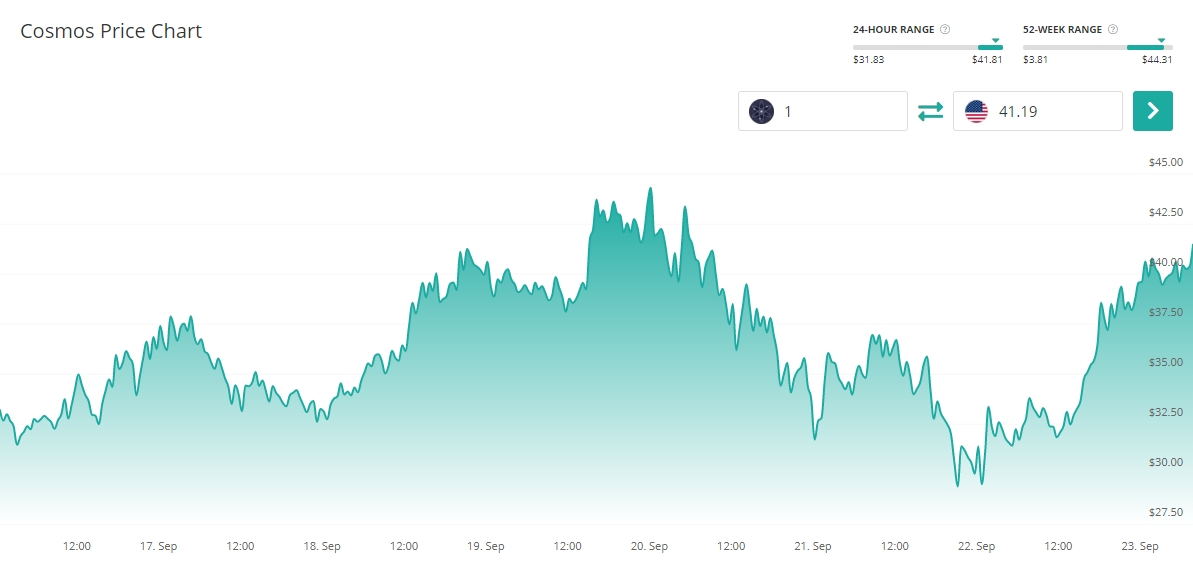Click the 17. Sep axis label
The height and width of the screenshot is (561, 1193).
(158, 546)
